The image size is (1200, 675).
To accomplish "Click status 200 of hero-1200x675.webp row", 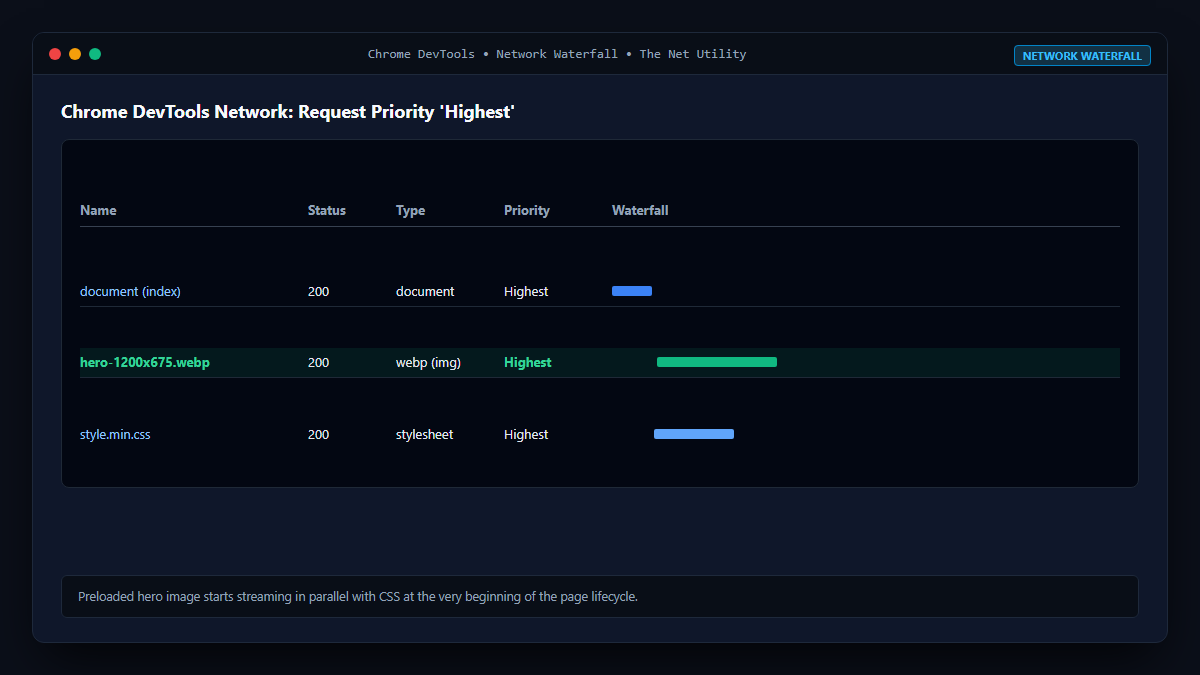I will [318, 363].
